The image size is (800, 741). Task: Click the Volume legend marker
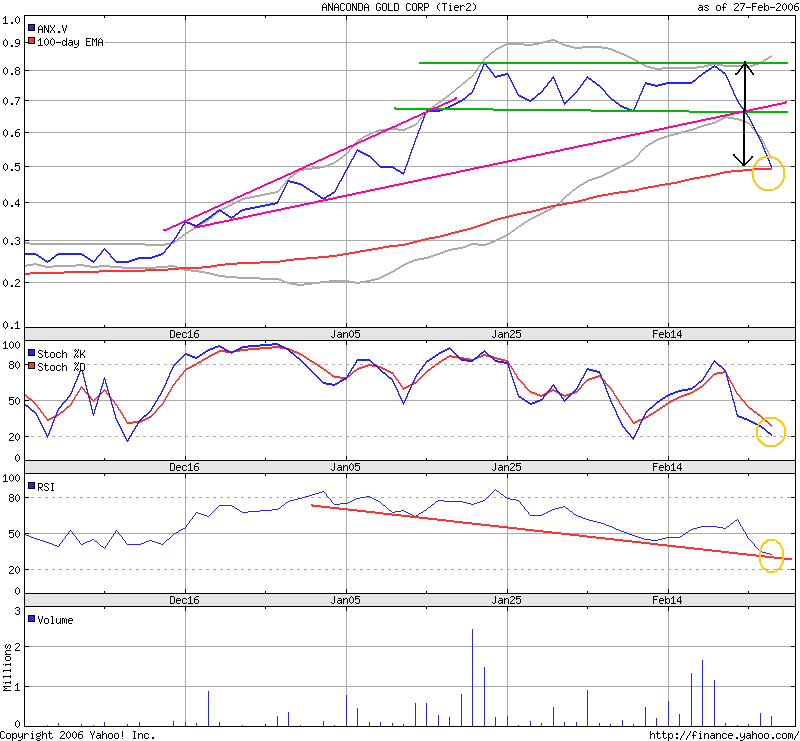point(33,620)
